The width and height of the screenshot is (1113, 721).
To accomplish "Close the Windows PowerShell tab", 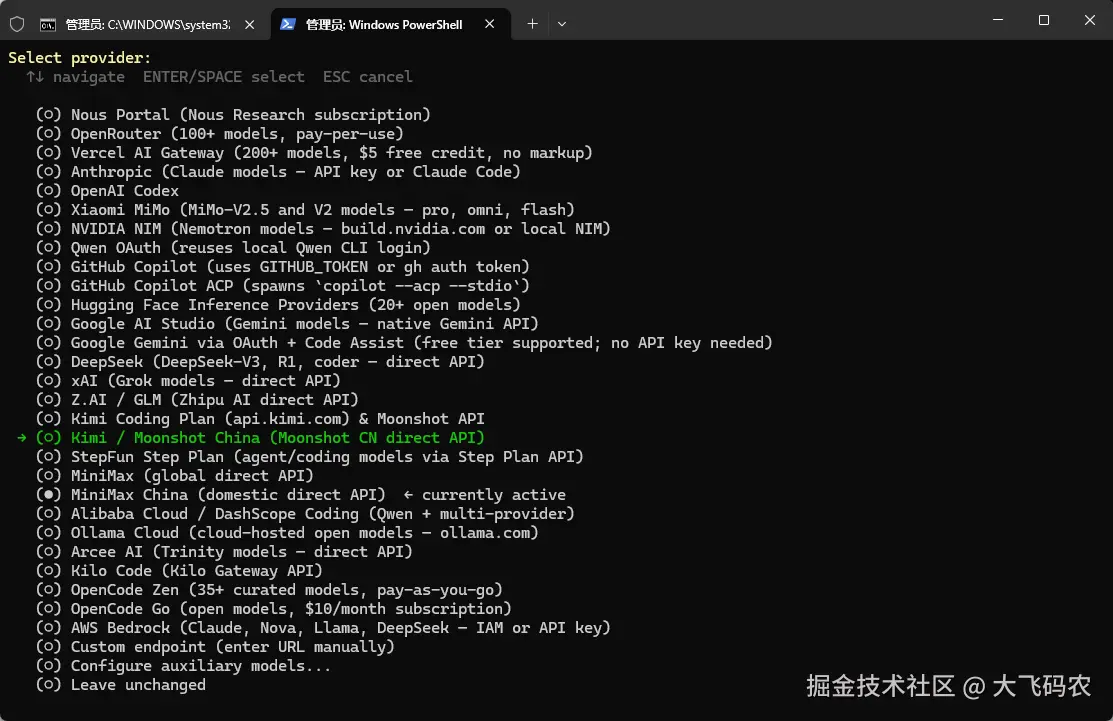I will (490, 24).
